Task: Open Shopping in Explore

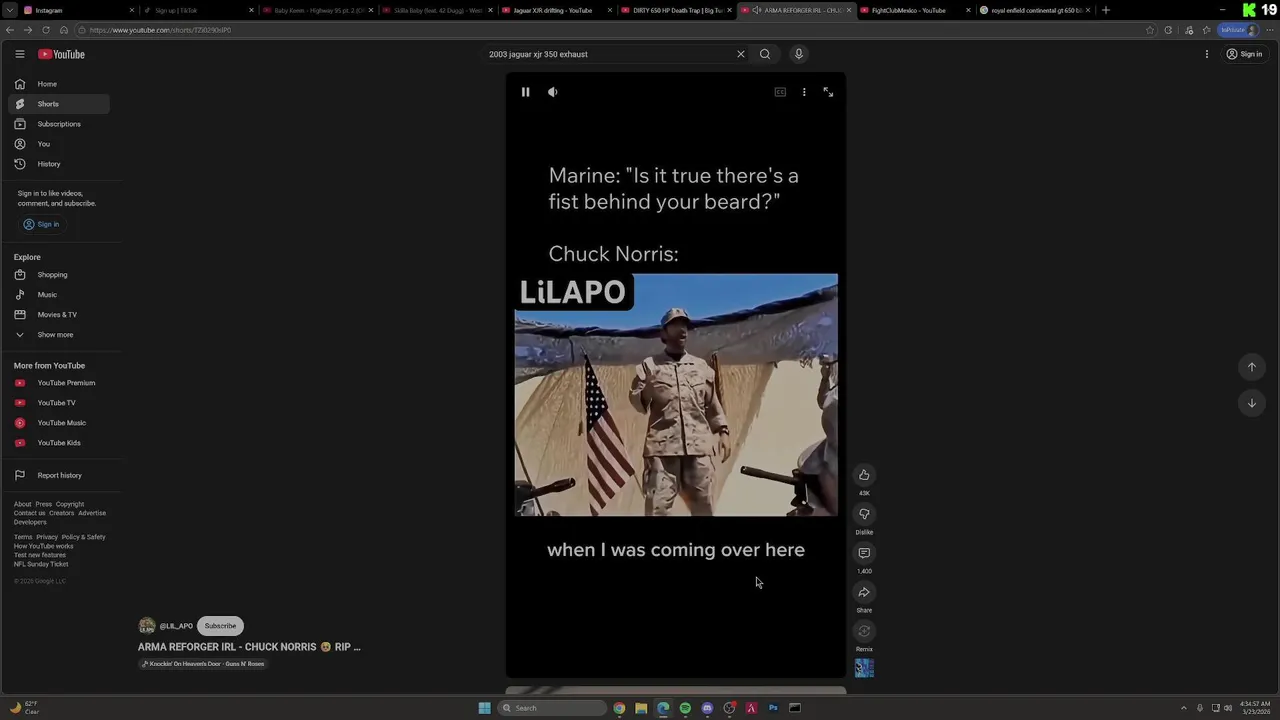Action: (x=59, y=275)
